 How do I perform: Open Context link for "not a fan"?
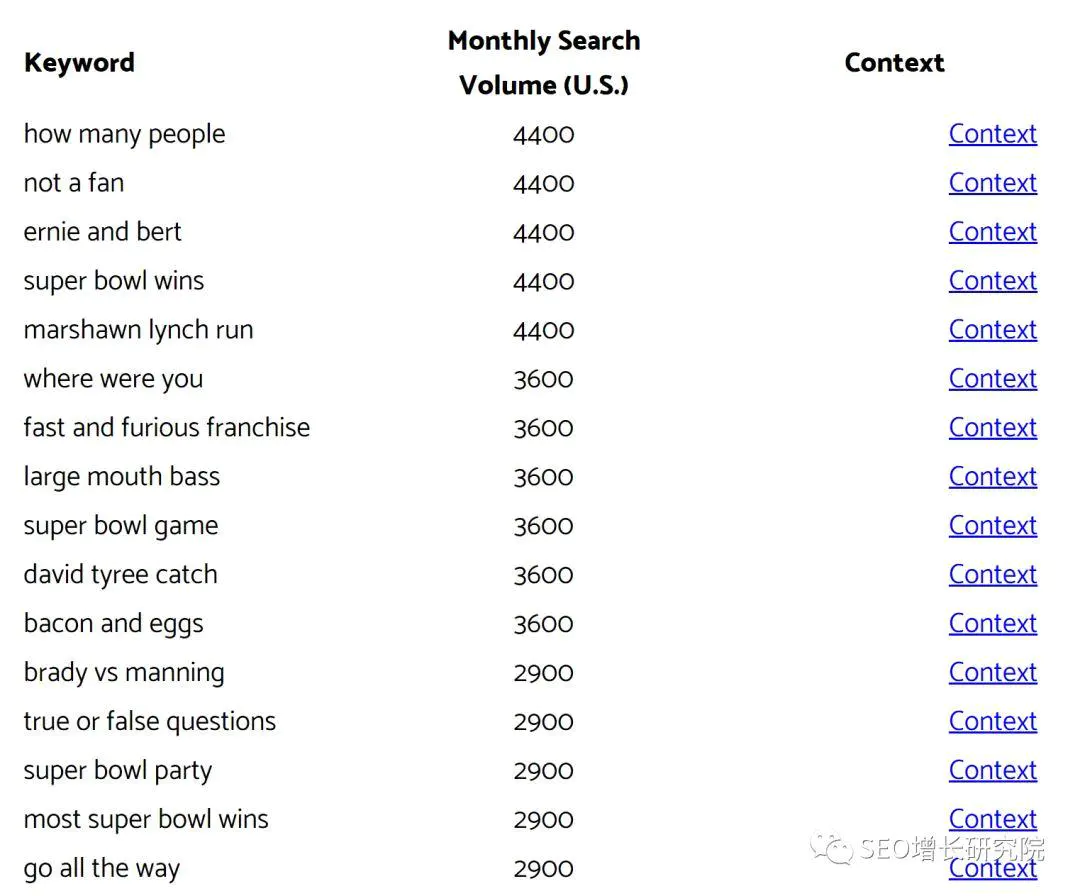[993, 183]
